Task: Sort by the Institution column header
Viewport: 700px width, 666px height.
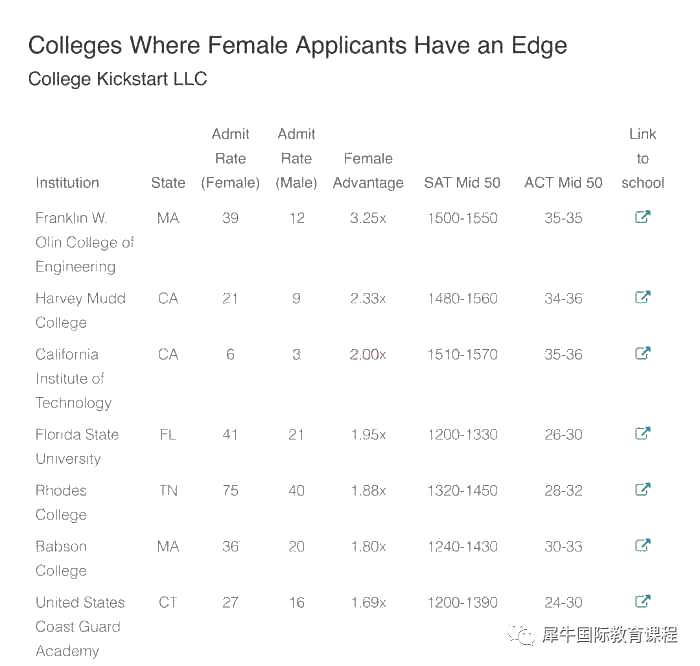Action: (67, 183)
